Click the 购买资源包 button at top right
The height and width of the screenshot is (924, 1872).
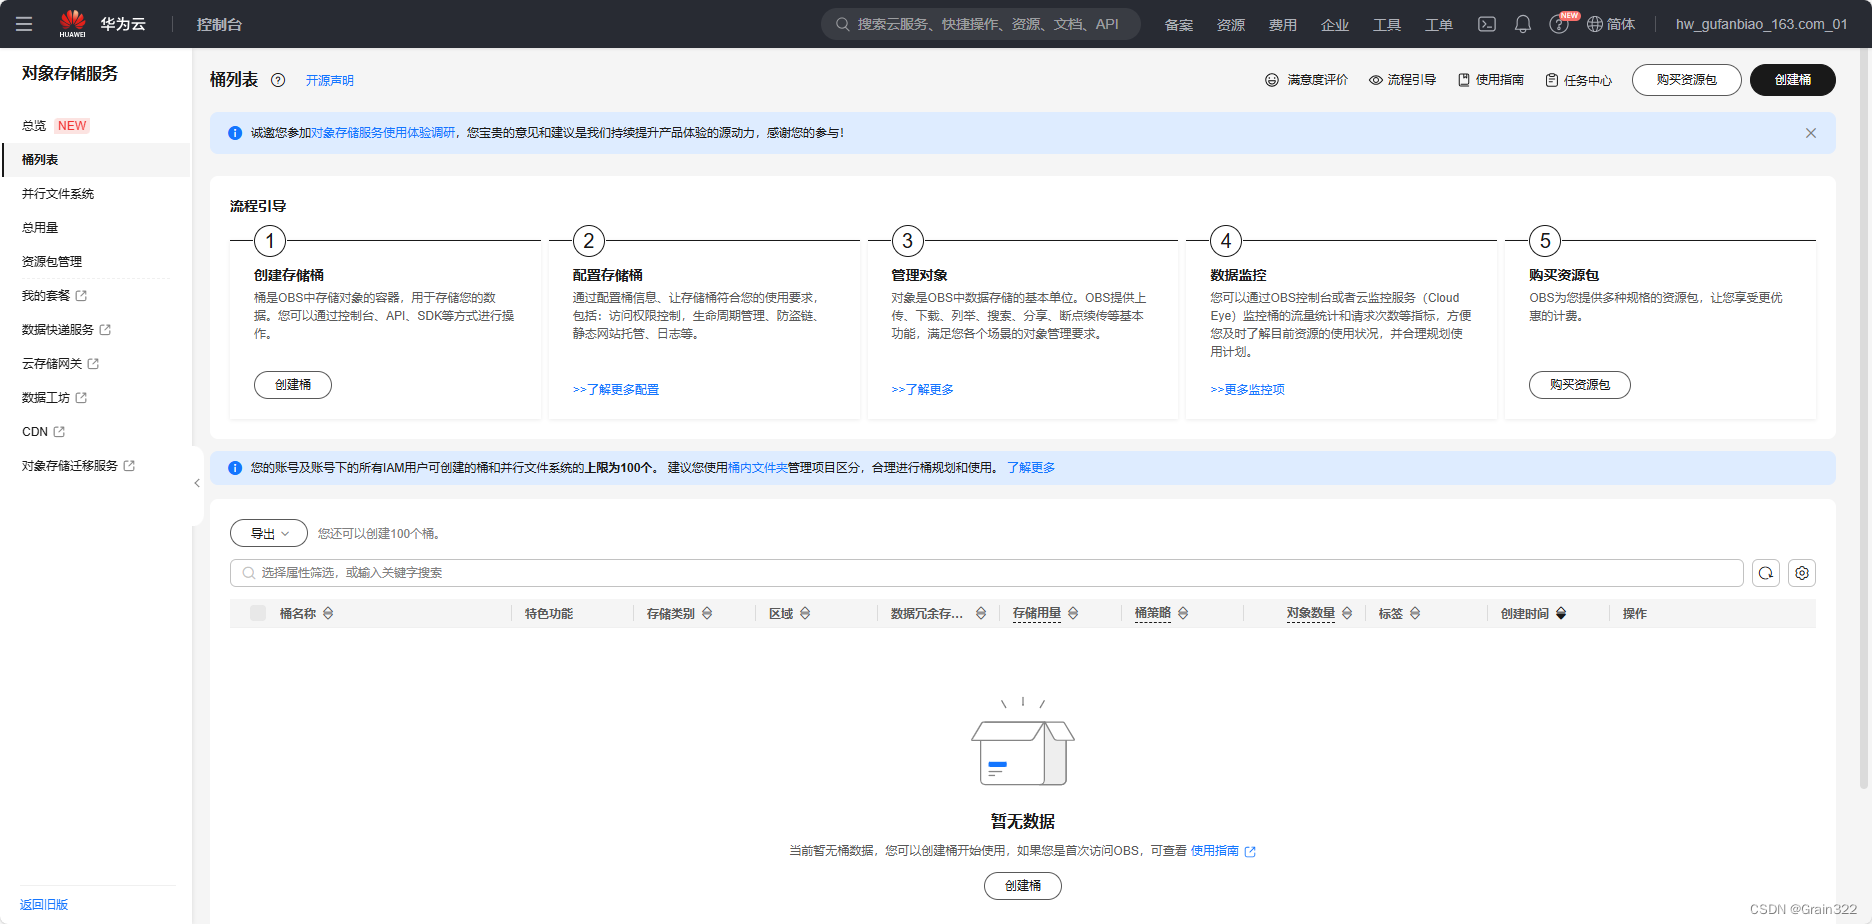[x=1687, y=80]
